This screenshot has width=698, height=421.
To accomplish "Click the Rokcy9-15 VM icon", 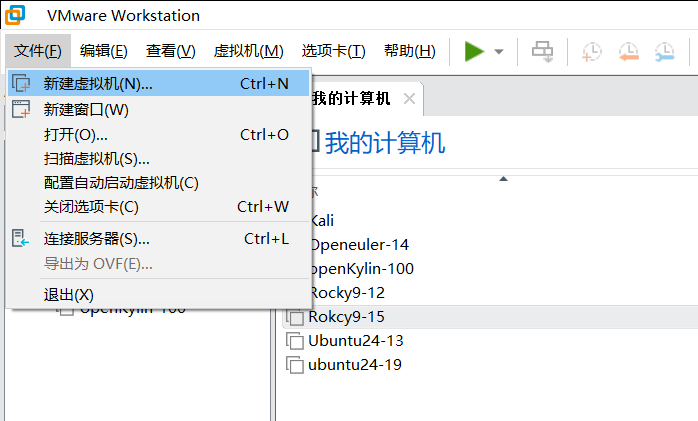I will point(295,317).
